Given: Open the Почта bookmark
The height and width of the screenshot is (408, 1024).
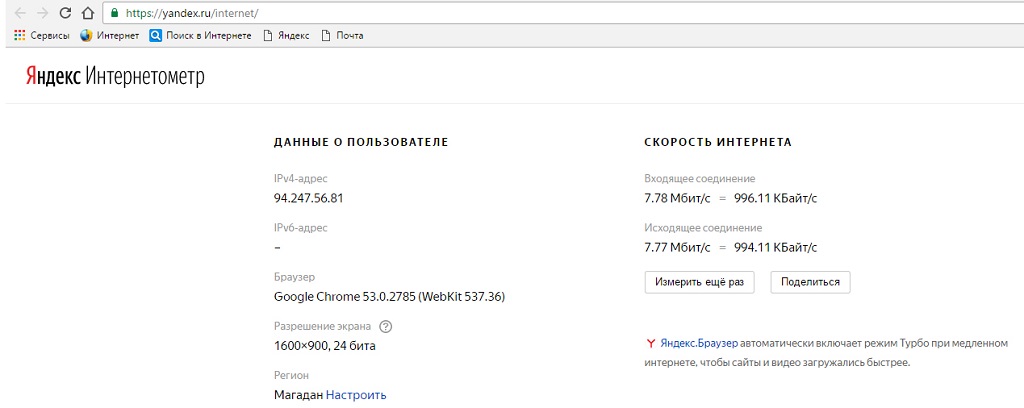Looking at the screenshot, I should pyautogui.click(x=342, y=36).
